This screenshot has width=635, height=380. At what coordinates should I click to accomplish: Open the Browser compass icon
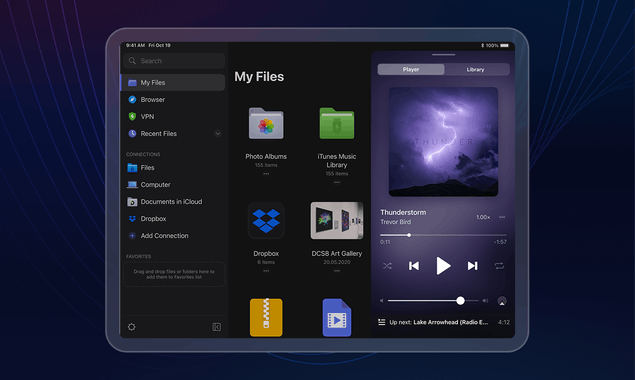pos(132,100)
